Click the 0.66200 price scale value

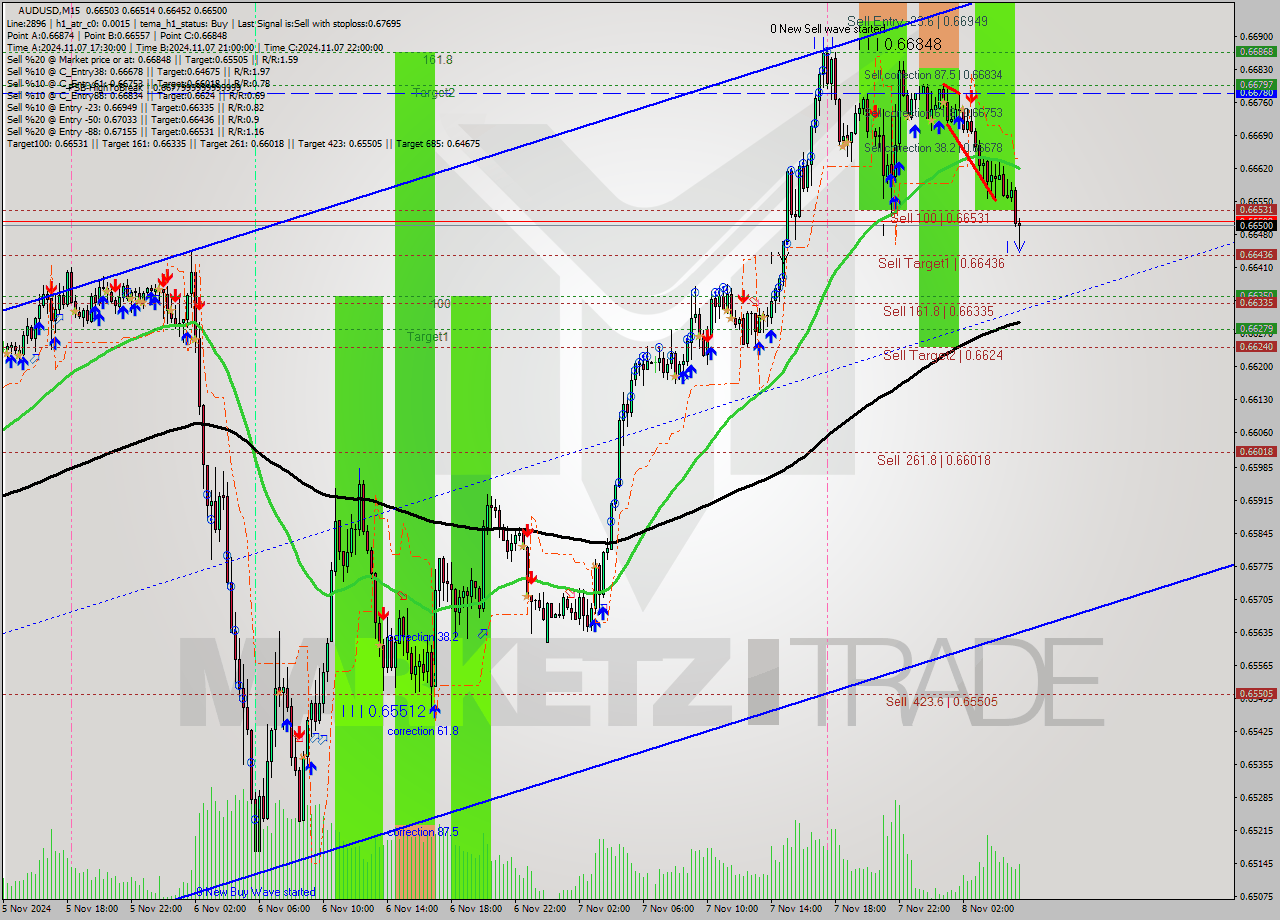[x=1256, y=366]
